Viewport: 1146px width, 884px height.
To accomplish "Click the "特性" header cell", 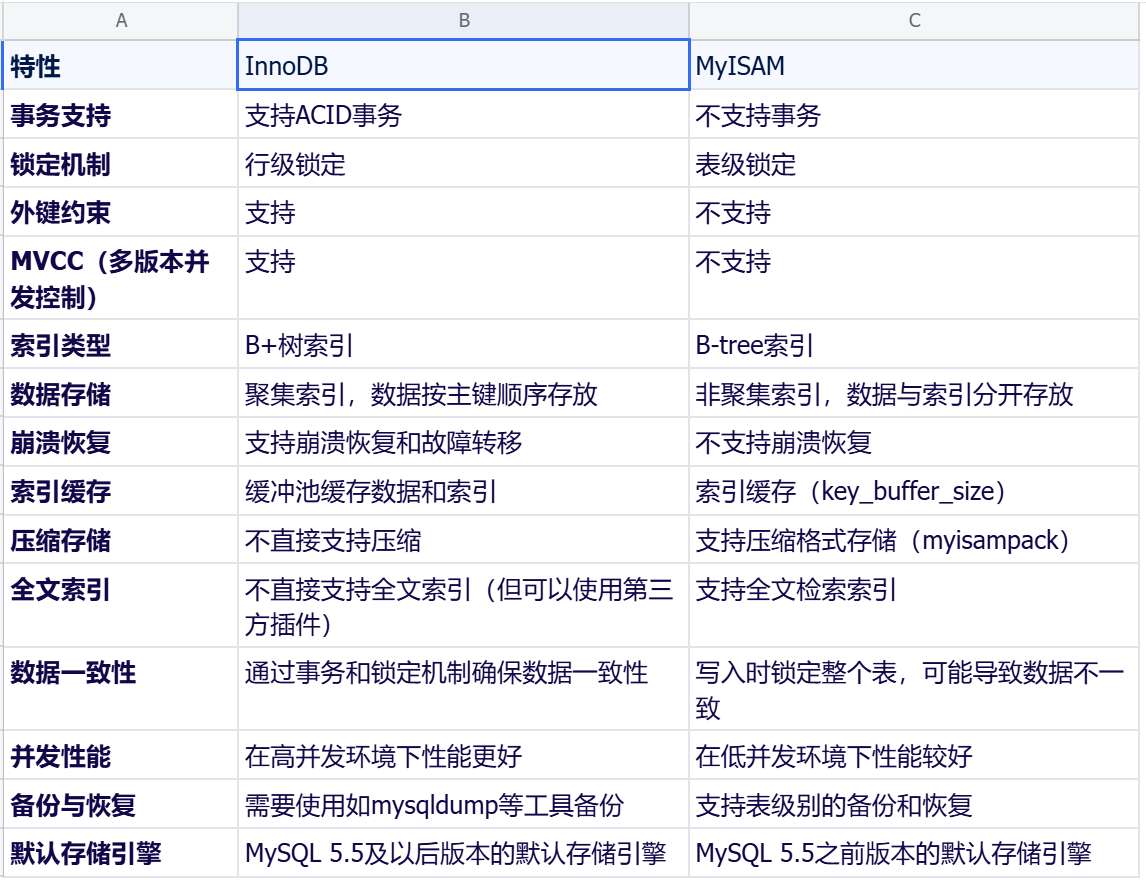I will tap(121, 66).
